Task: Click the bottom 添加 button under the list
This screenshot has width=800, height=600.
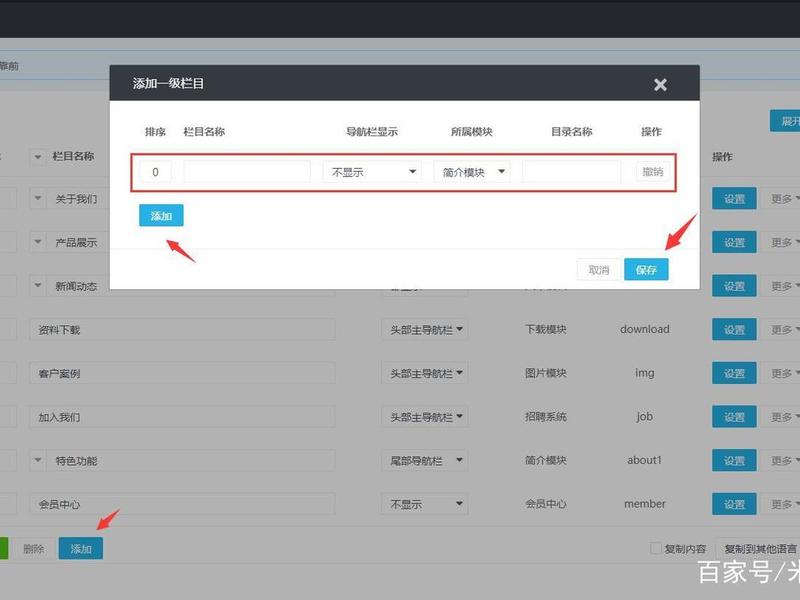Action: click(x=81, y=548)
